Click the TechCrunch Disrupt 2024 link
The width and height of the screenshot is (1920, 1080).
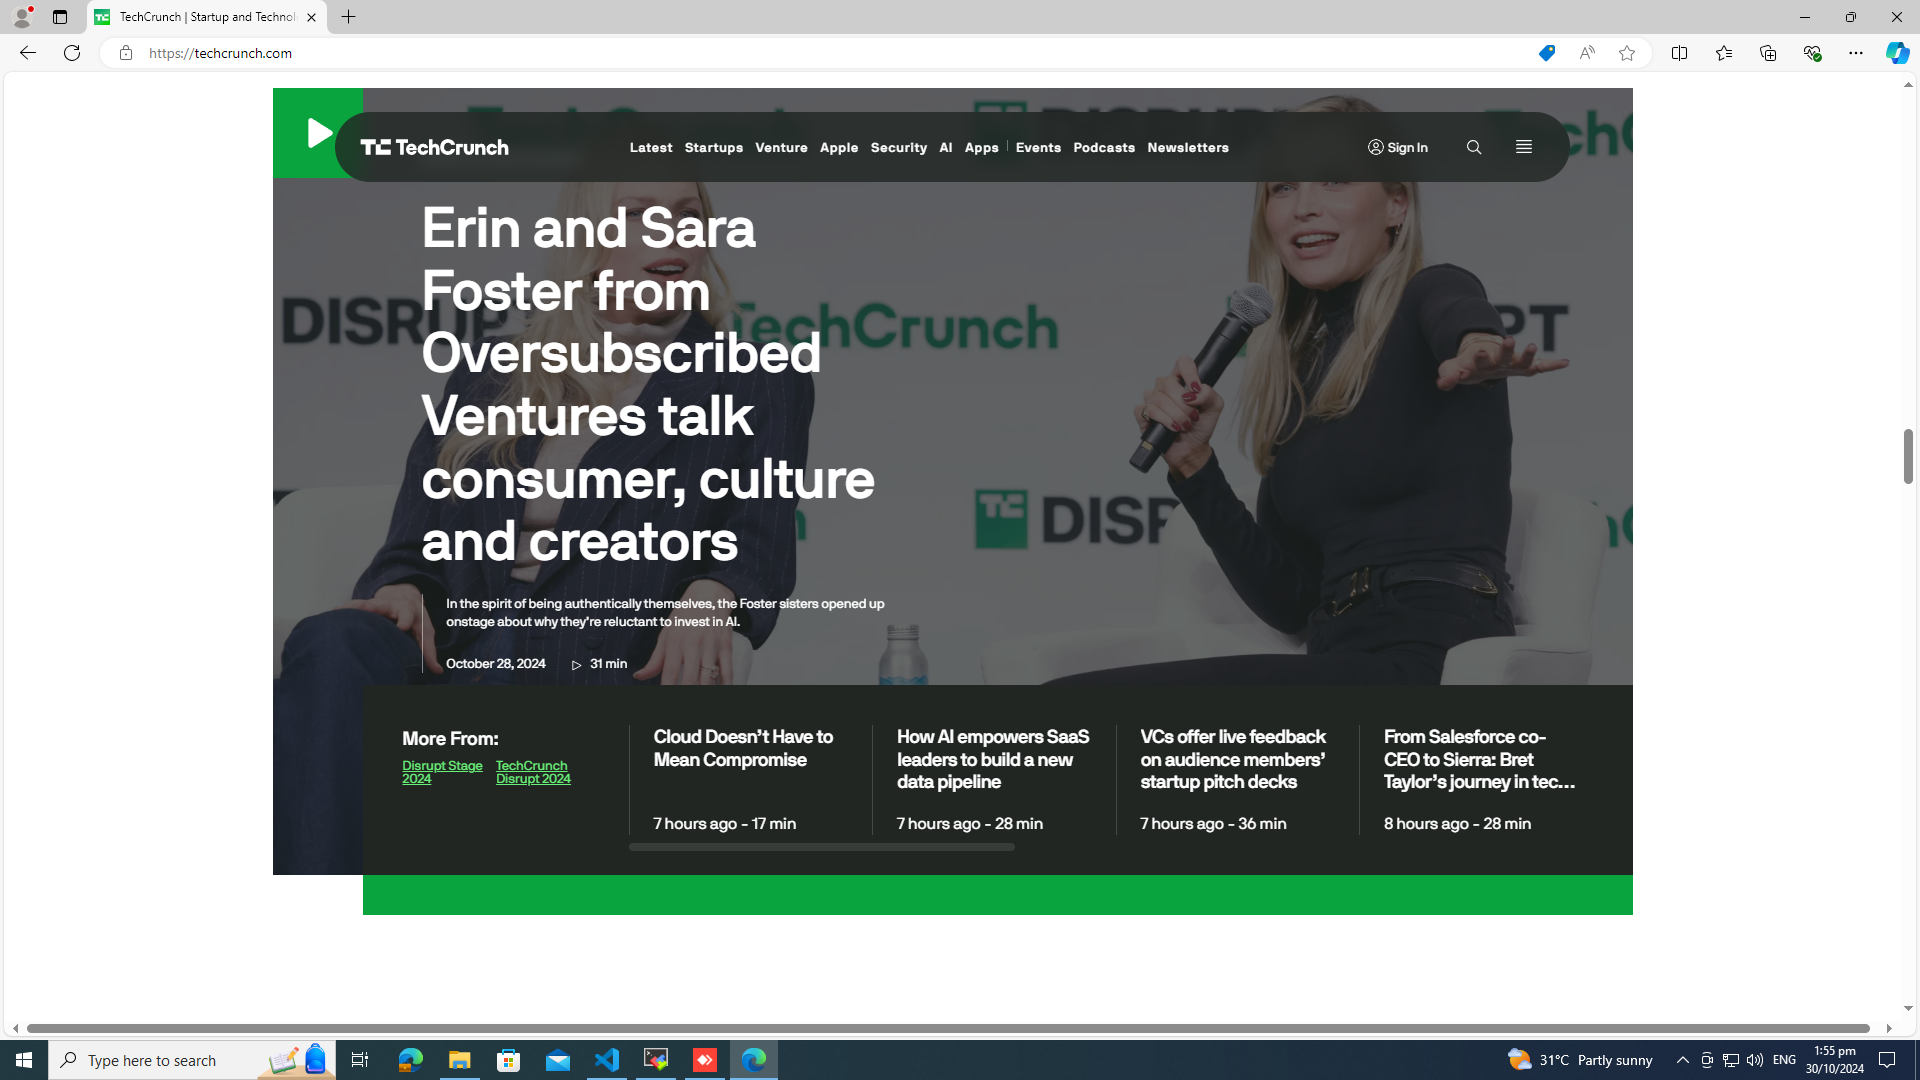point(533,772)
